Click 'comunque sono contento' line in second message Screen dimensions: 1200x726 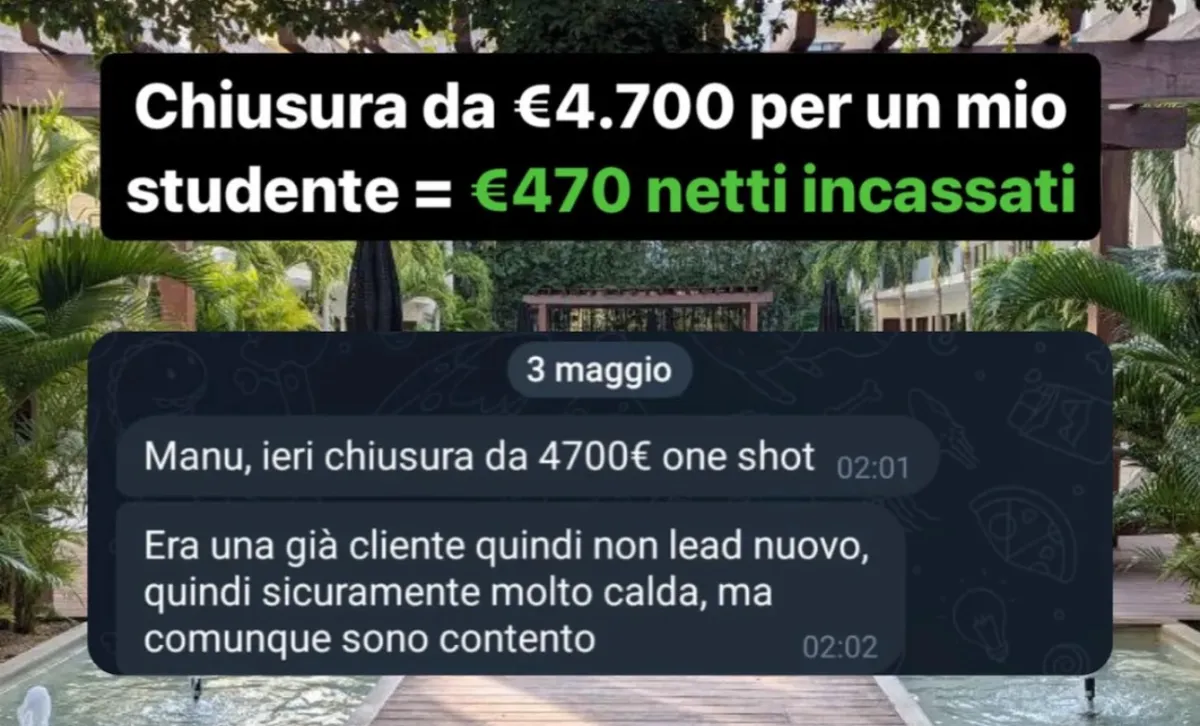coord(370,638)
